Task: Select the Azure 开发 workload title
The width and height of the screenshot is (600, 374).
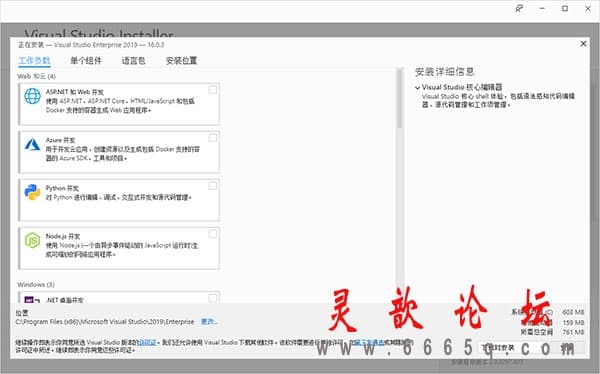Action: tap(60, 140)
